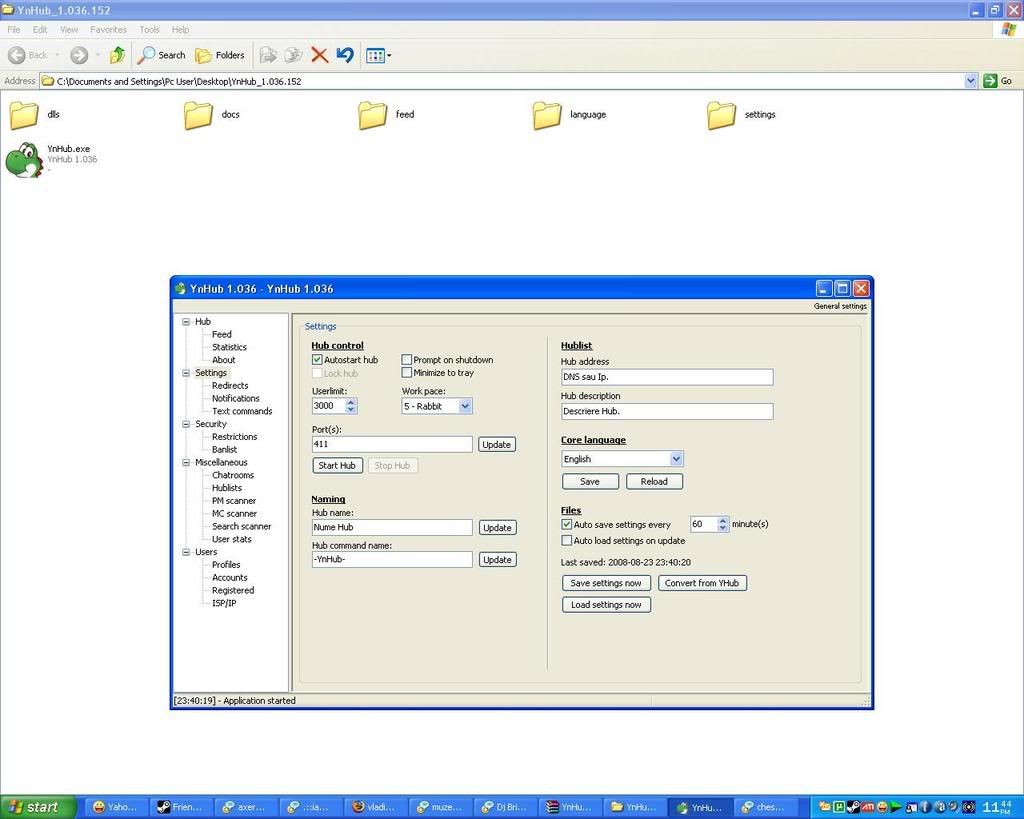The height and width of the screenshot is (819, 1024).
Task: Click the Copy To toolbar icon
Action: (x=293, y=56)
